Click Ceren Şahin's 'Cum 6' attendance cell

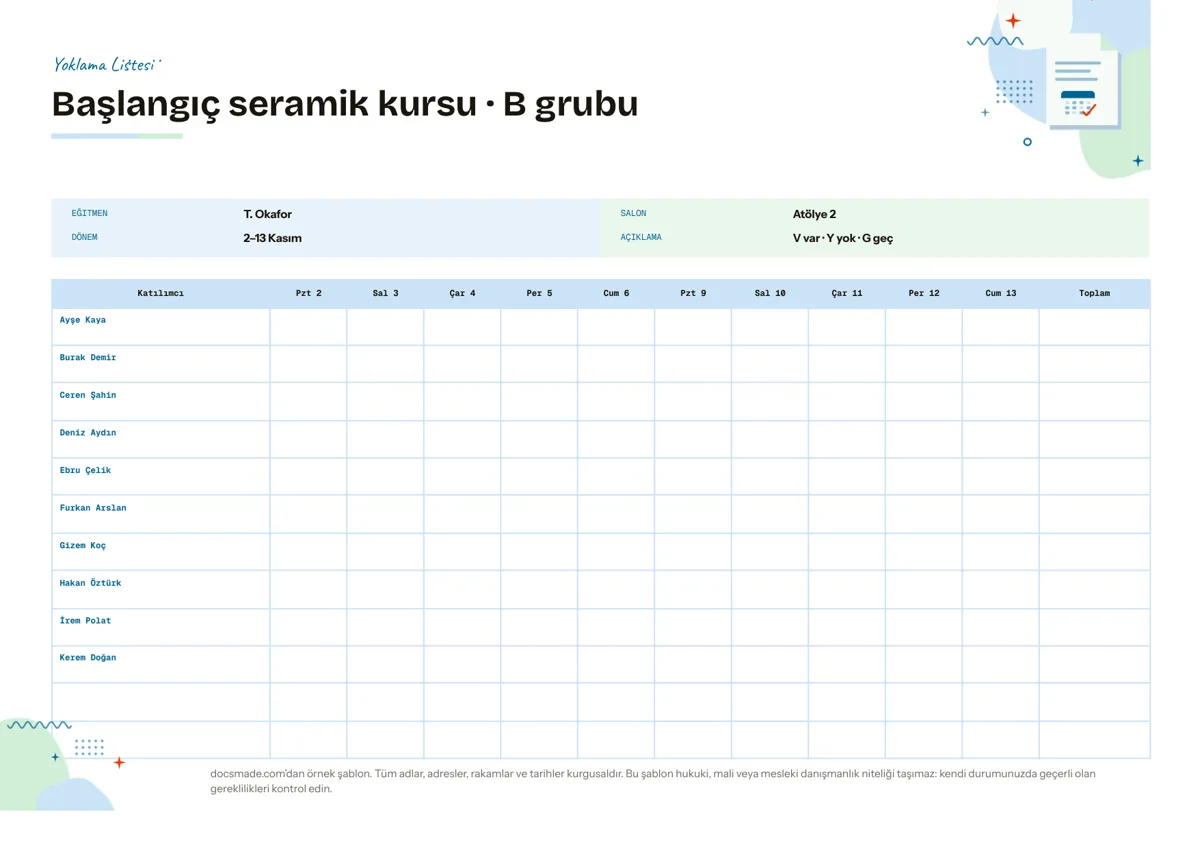click(616, 402)
